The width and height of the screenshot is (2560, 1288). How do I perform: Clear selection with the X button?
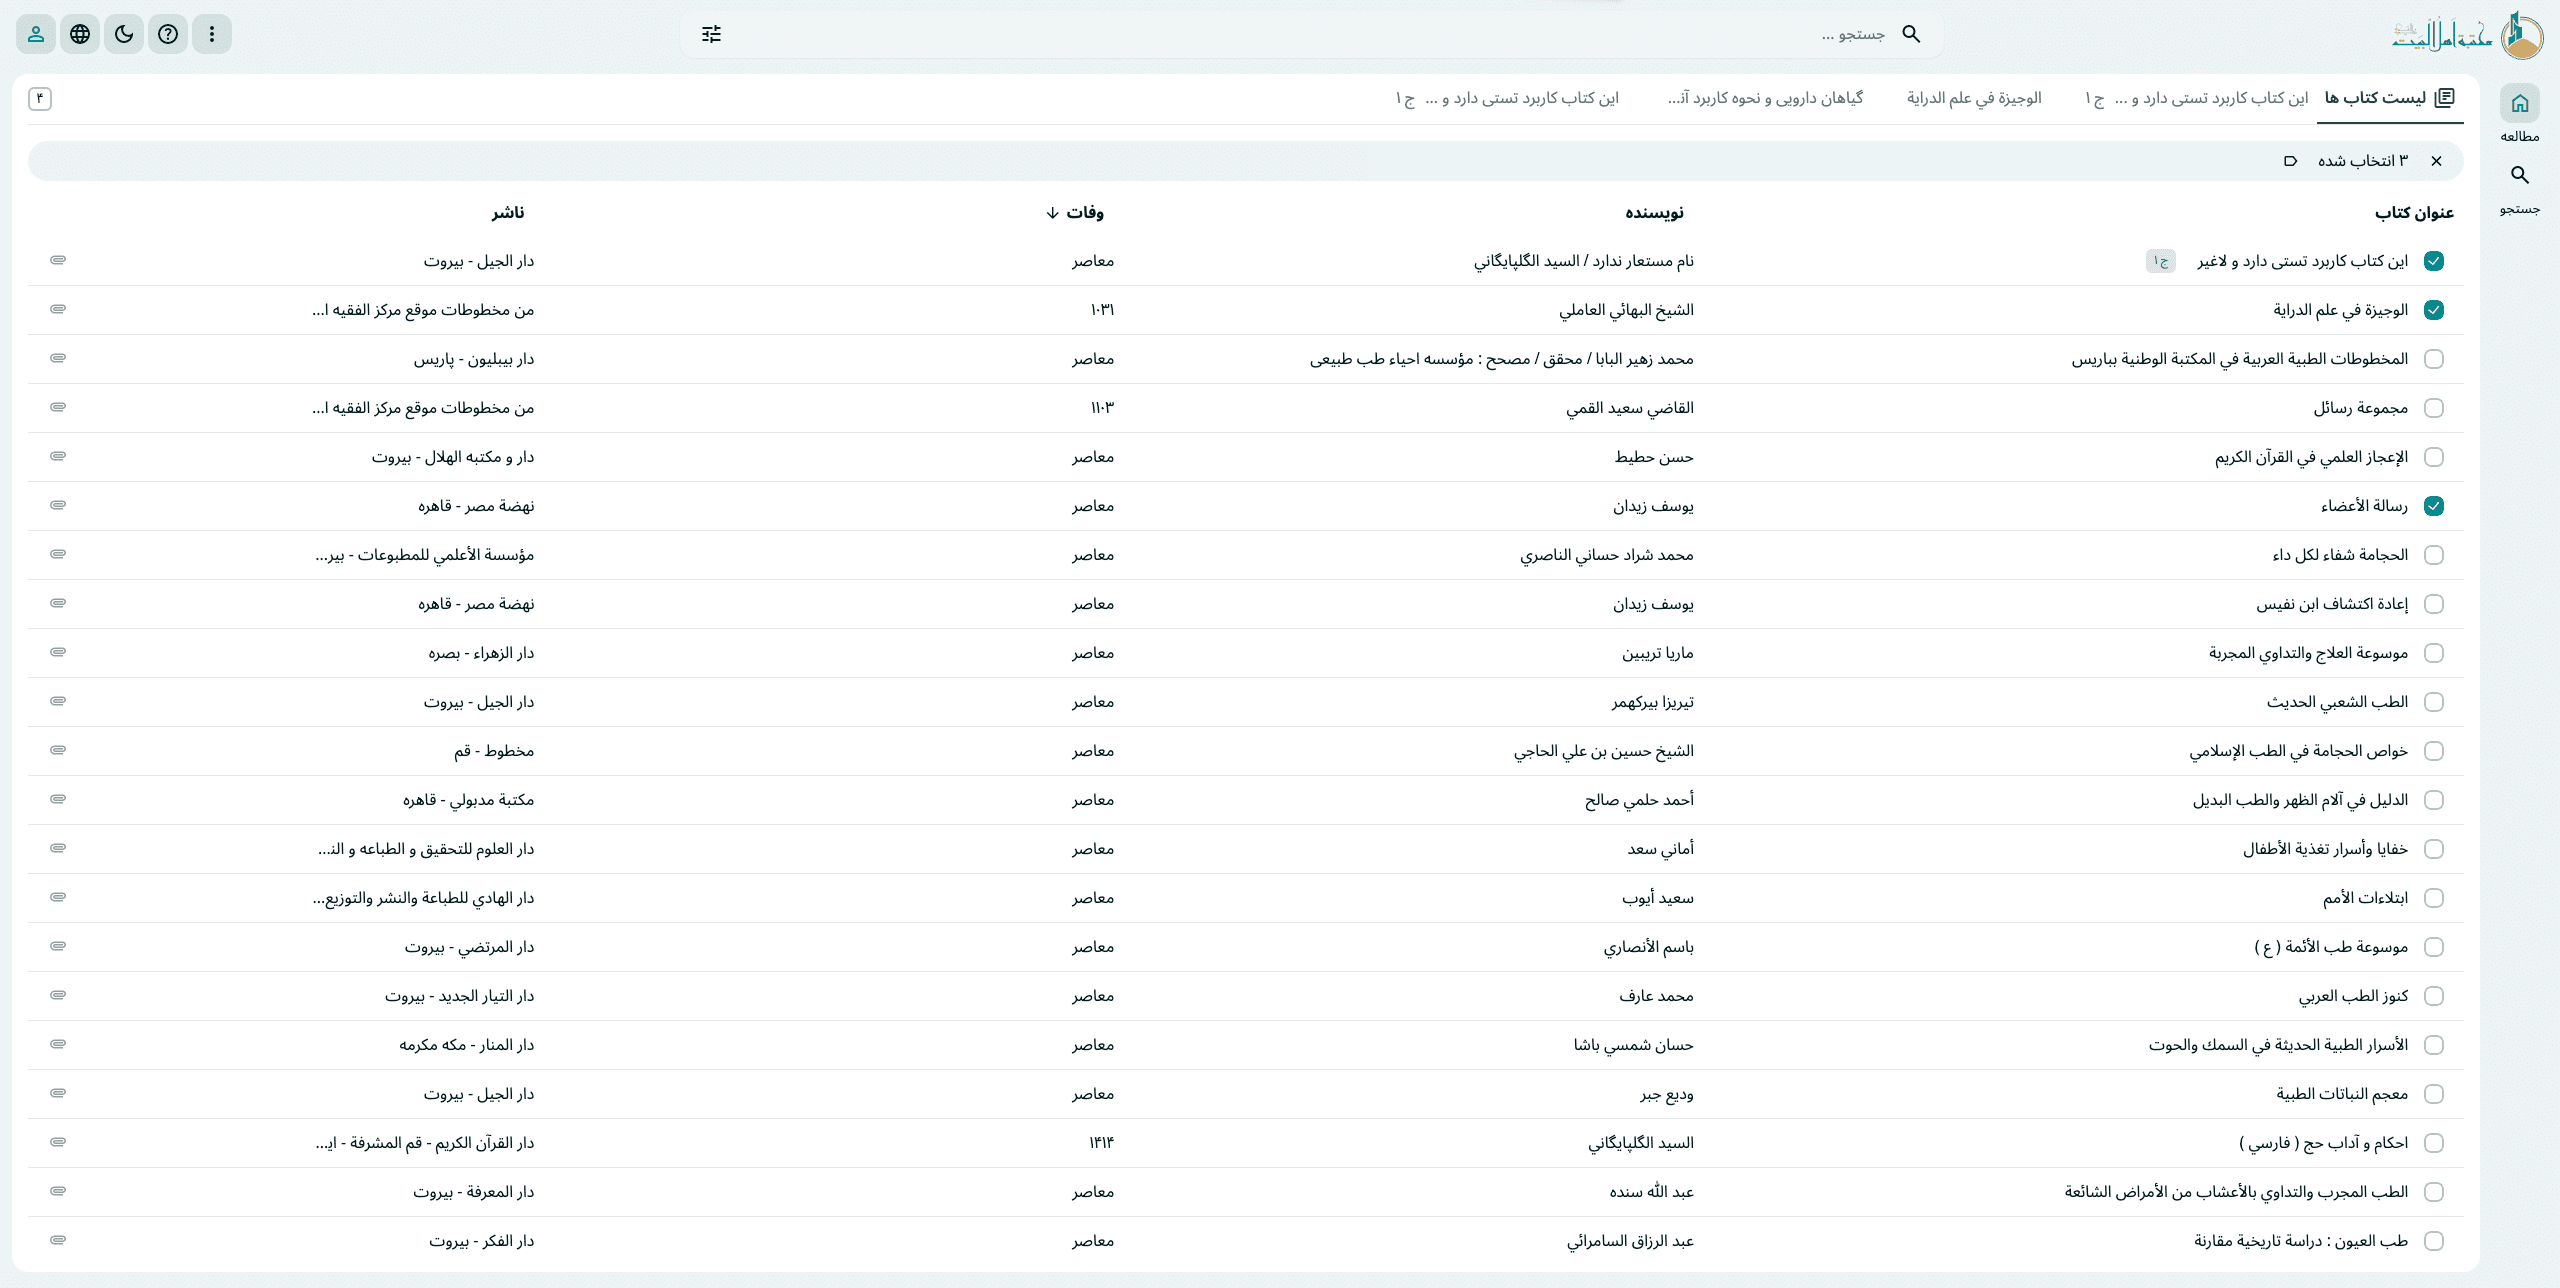[x=2436, y=161]
